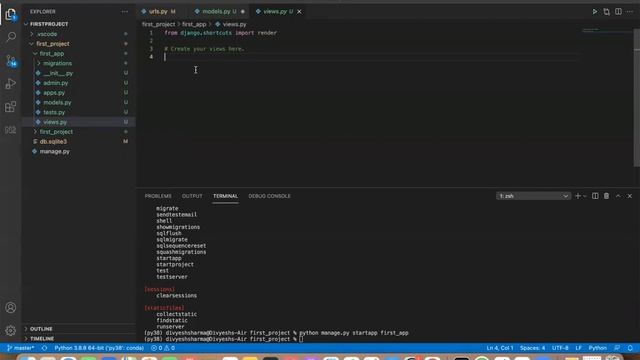
Task: Open the OUTPUT panel tab
Action: (x=192, y=196)
